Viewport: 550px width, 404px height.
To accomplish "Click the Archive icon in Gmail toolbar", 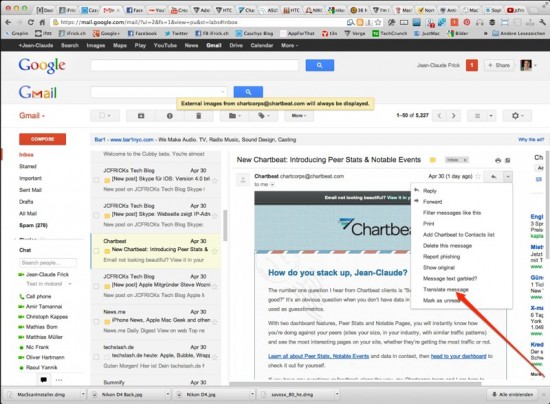I will pyautogui.click(x=141, y=116).
